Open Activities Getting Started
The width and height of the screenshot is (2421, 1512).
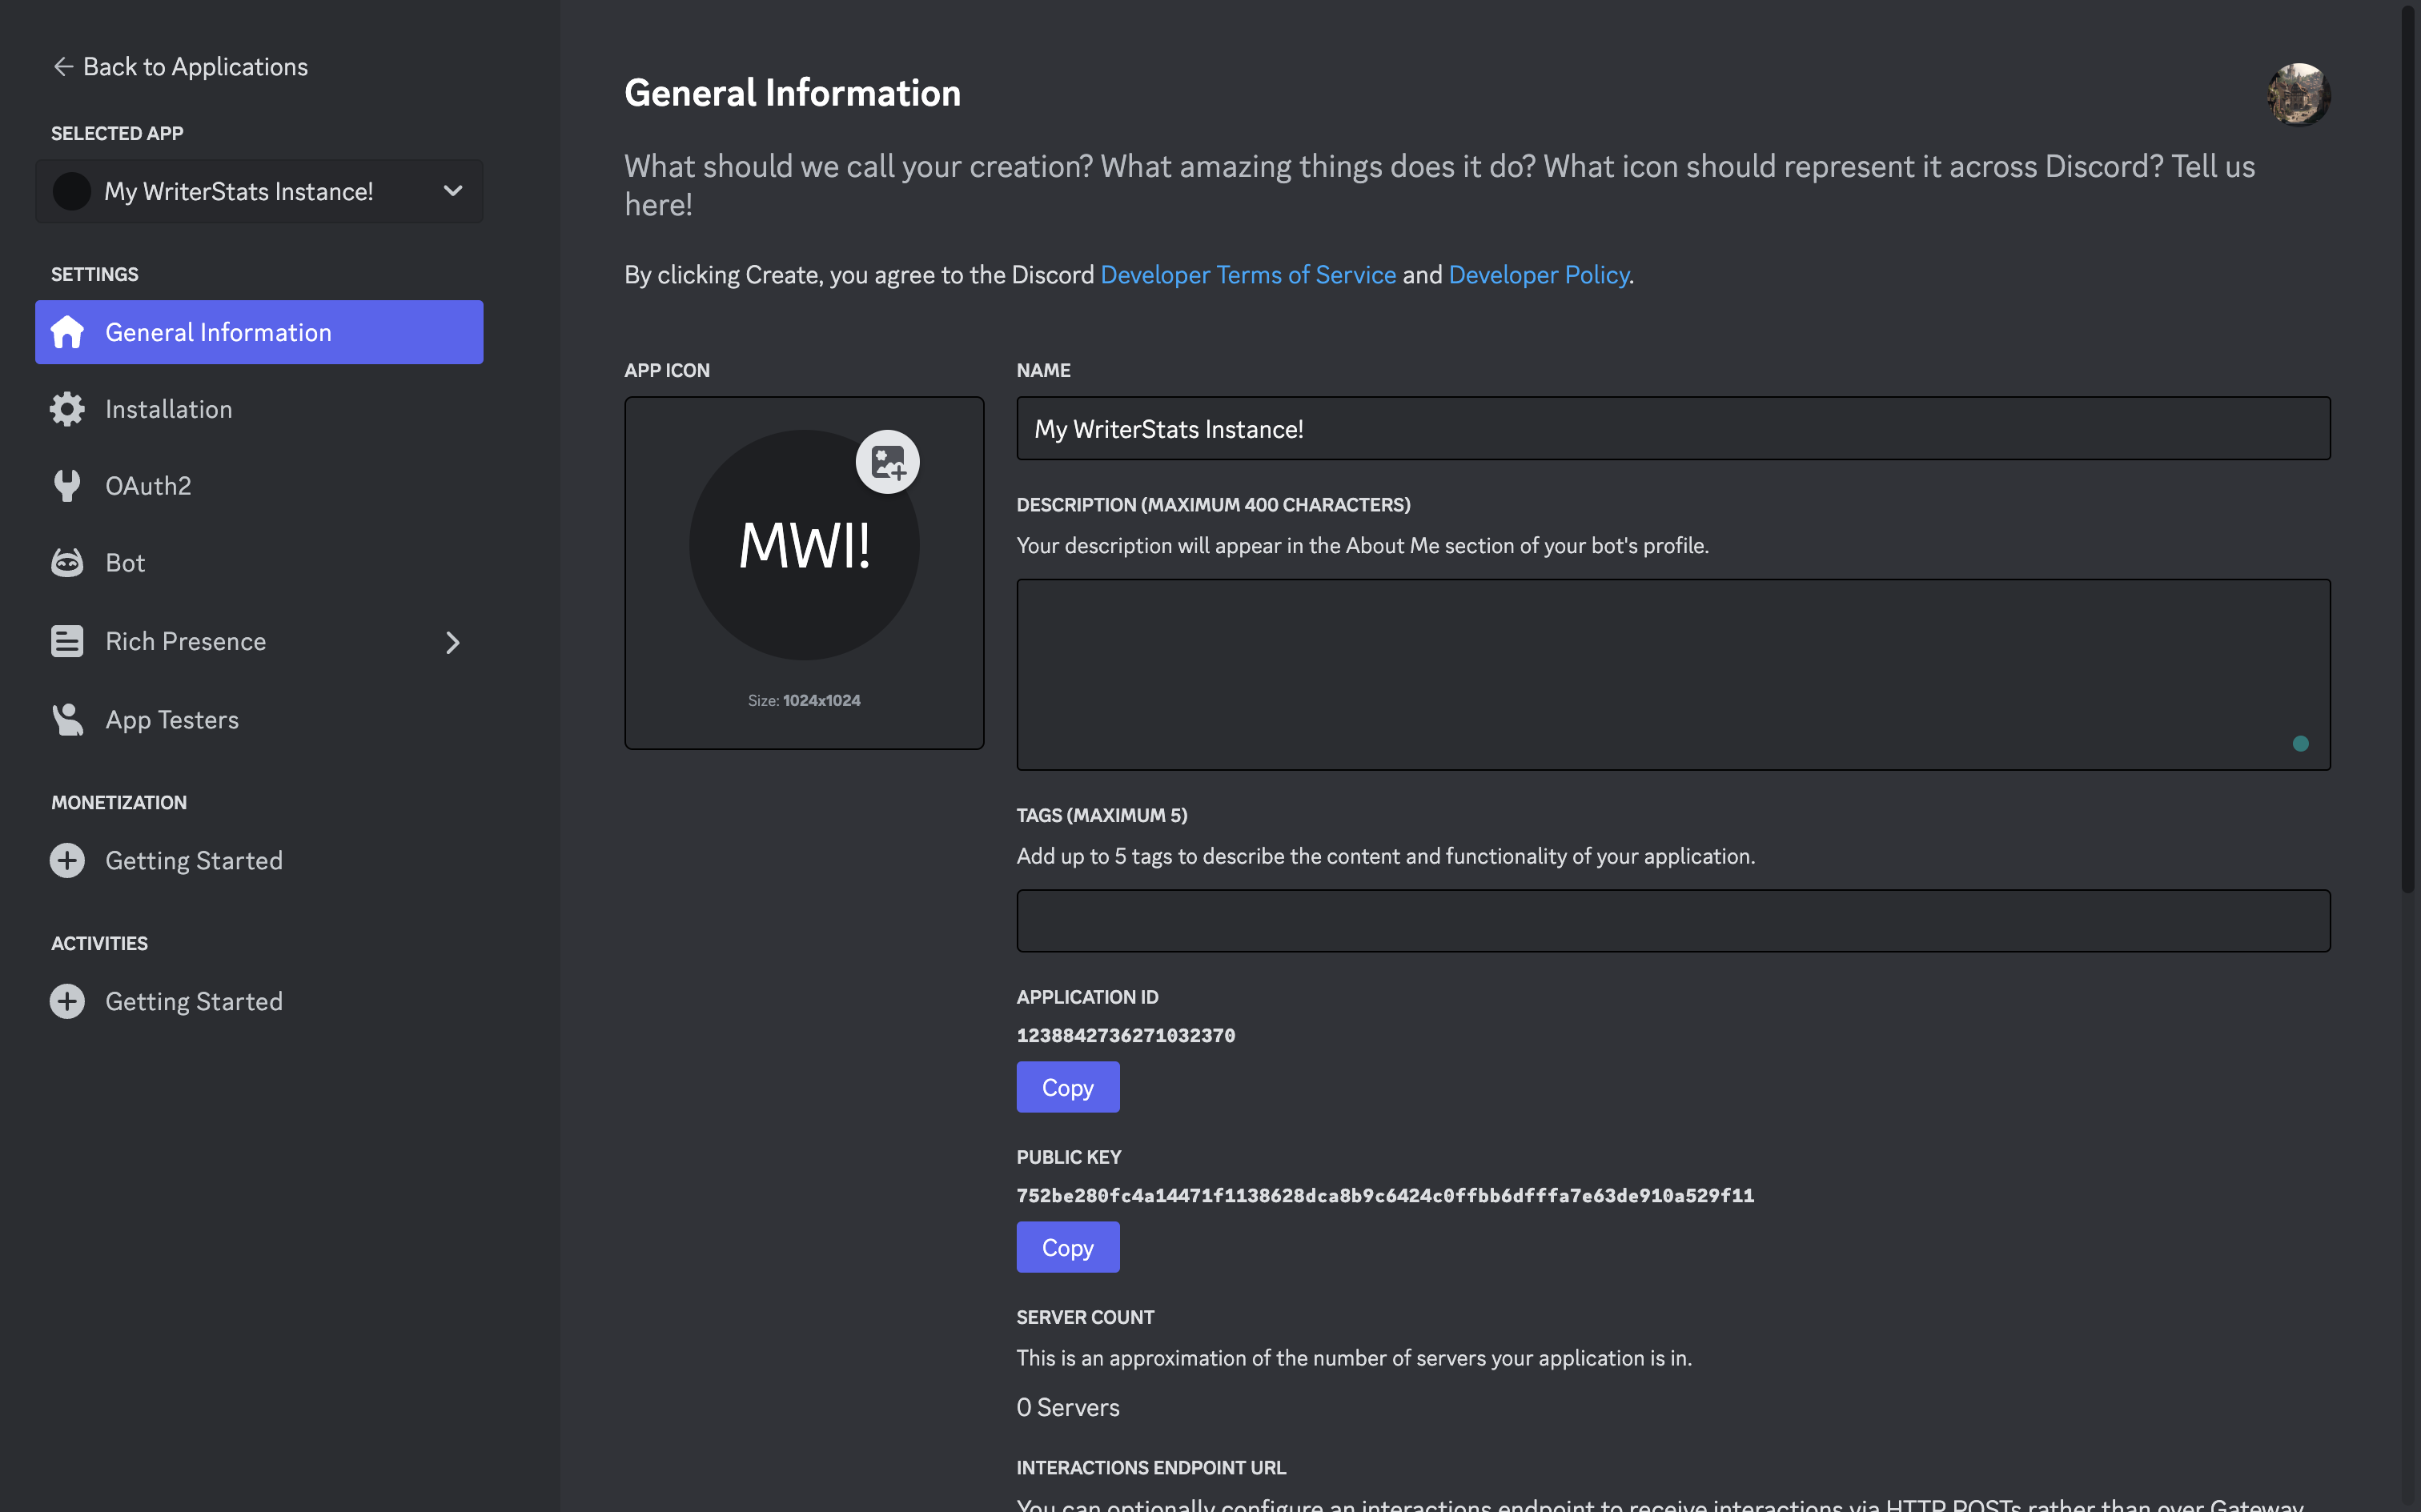click(x=259, y=1001)
